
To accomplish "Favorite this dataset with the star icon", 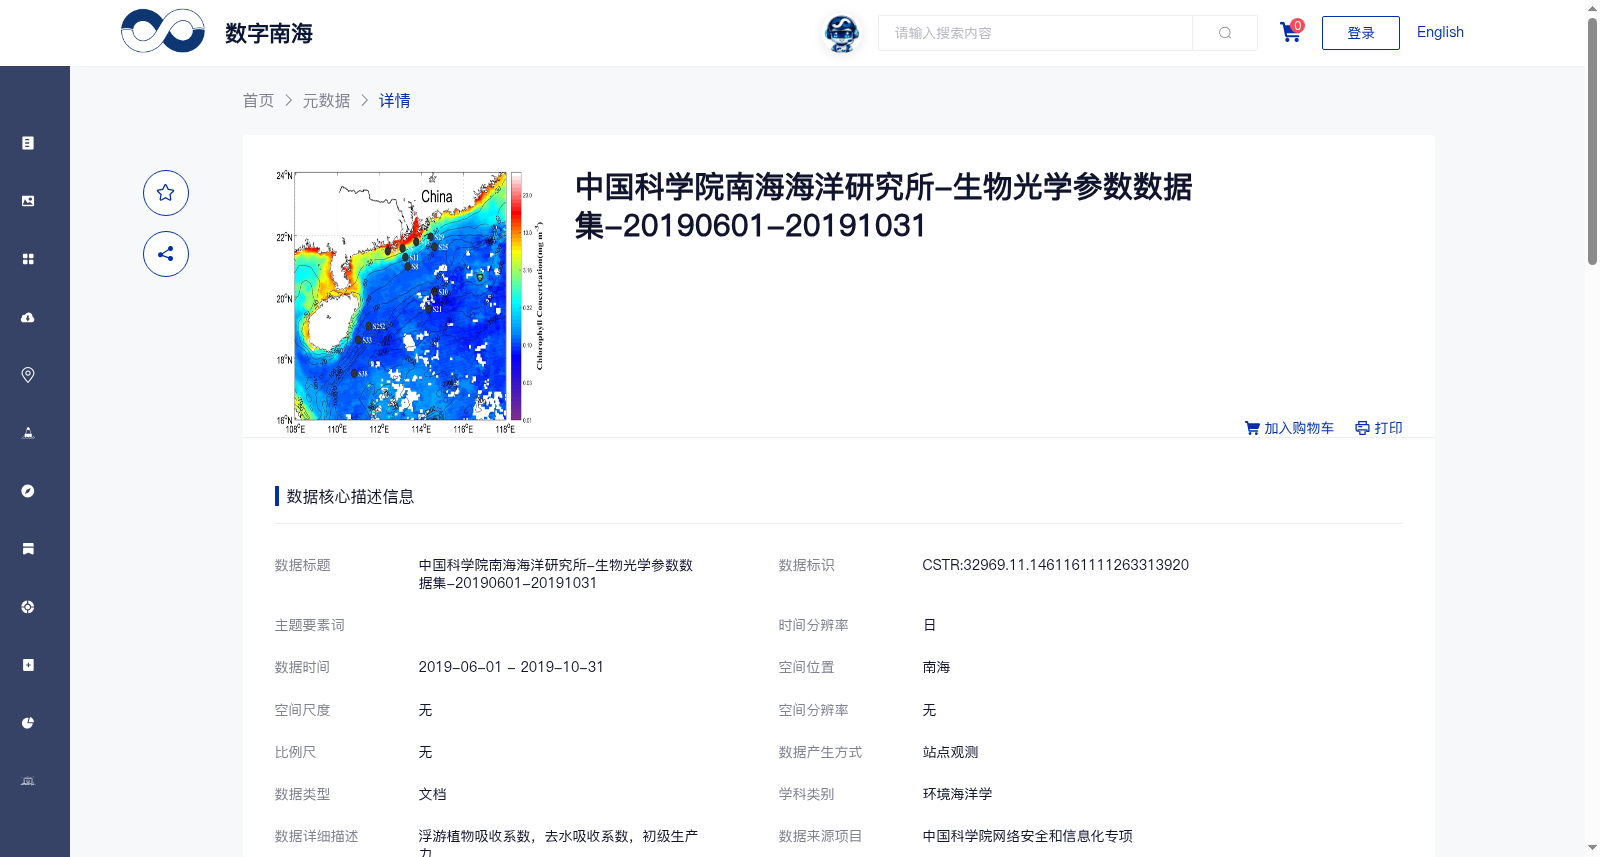I will pyautogui.click(x=166, y=193).
